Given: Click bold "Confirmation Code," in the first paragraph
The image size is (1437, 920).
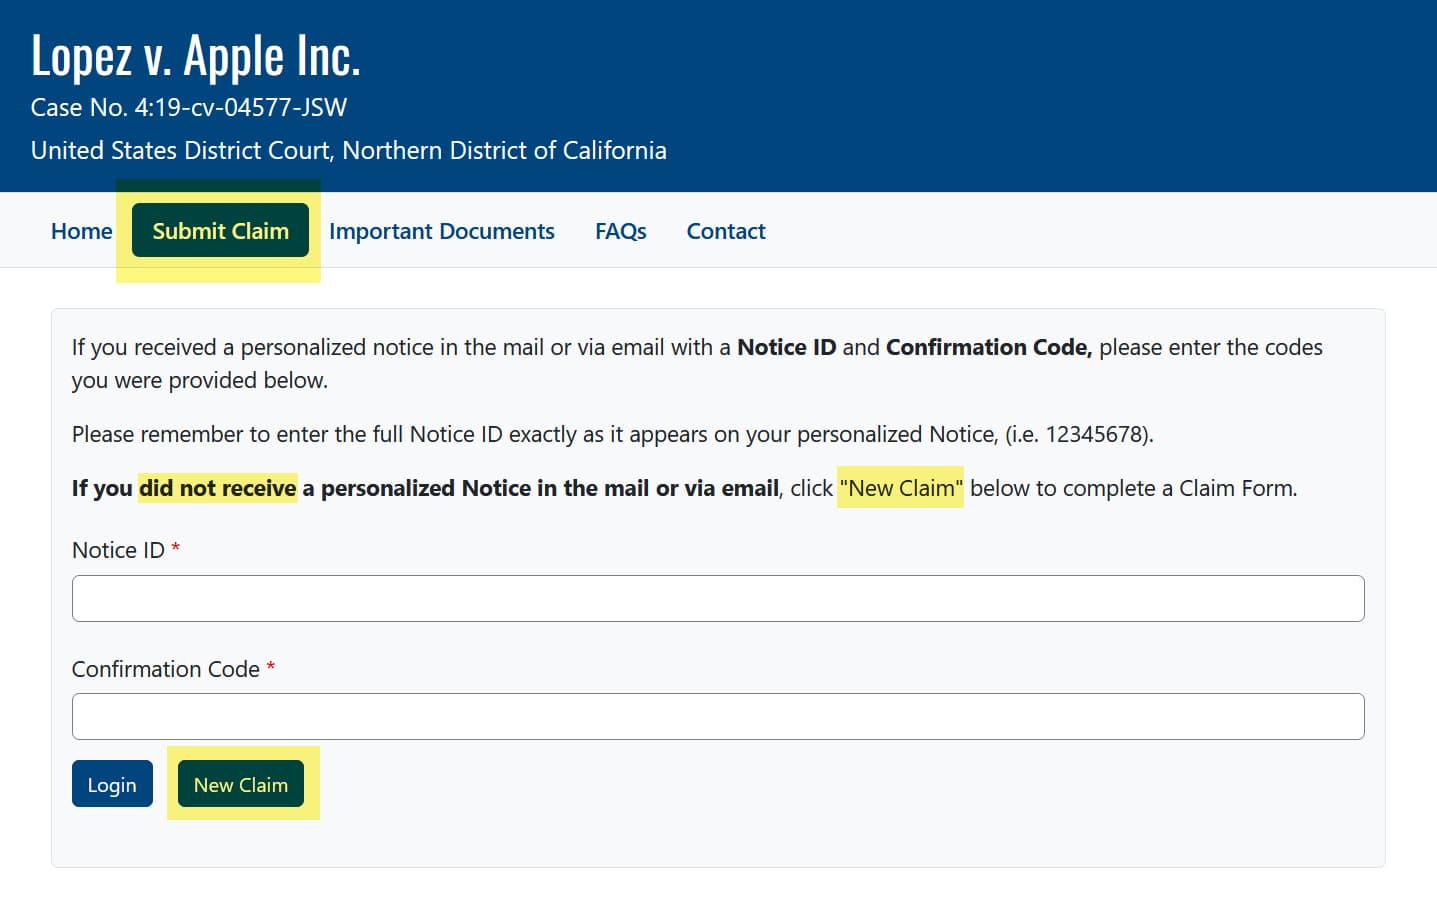Looking at the screenshot, I should 988,347.
